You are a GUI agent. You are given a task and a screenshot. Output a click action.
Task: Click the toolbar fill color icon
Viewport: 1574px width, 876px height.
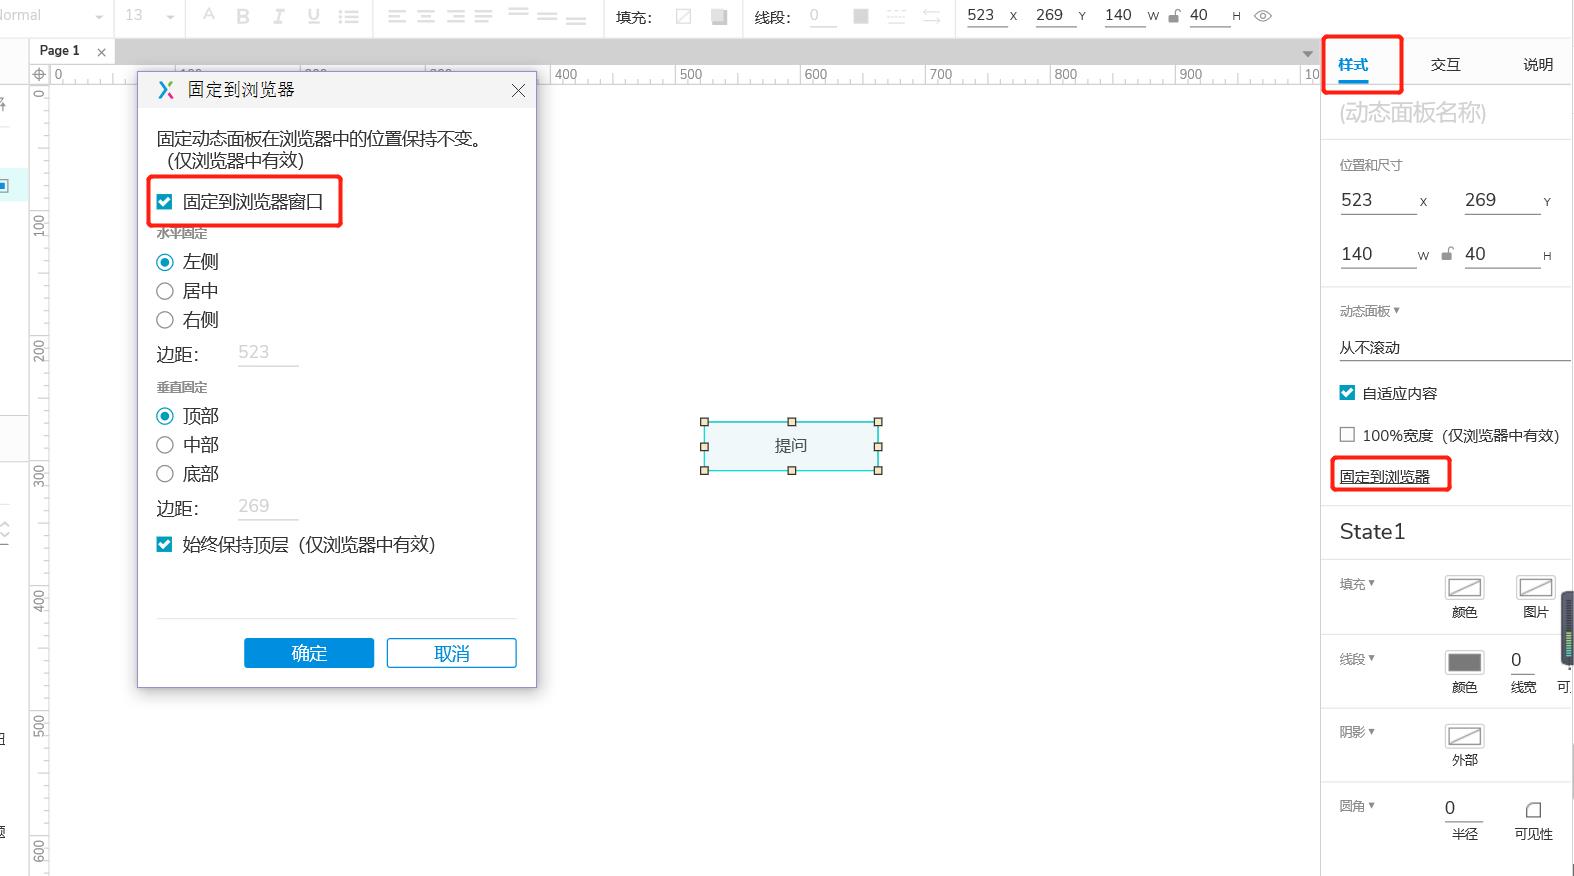coord(684,16)
